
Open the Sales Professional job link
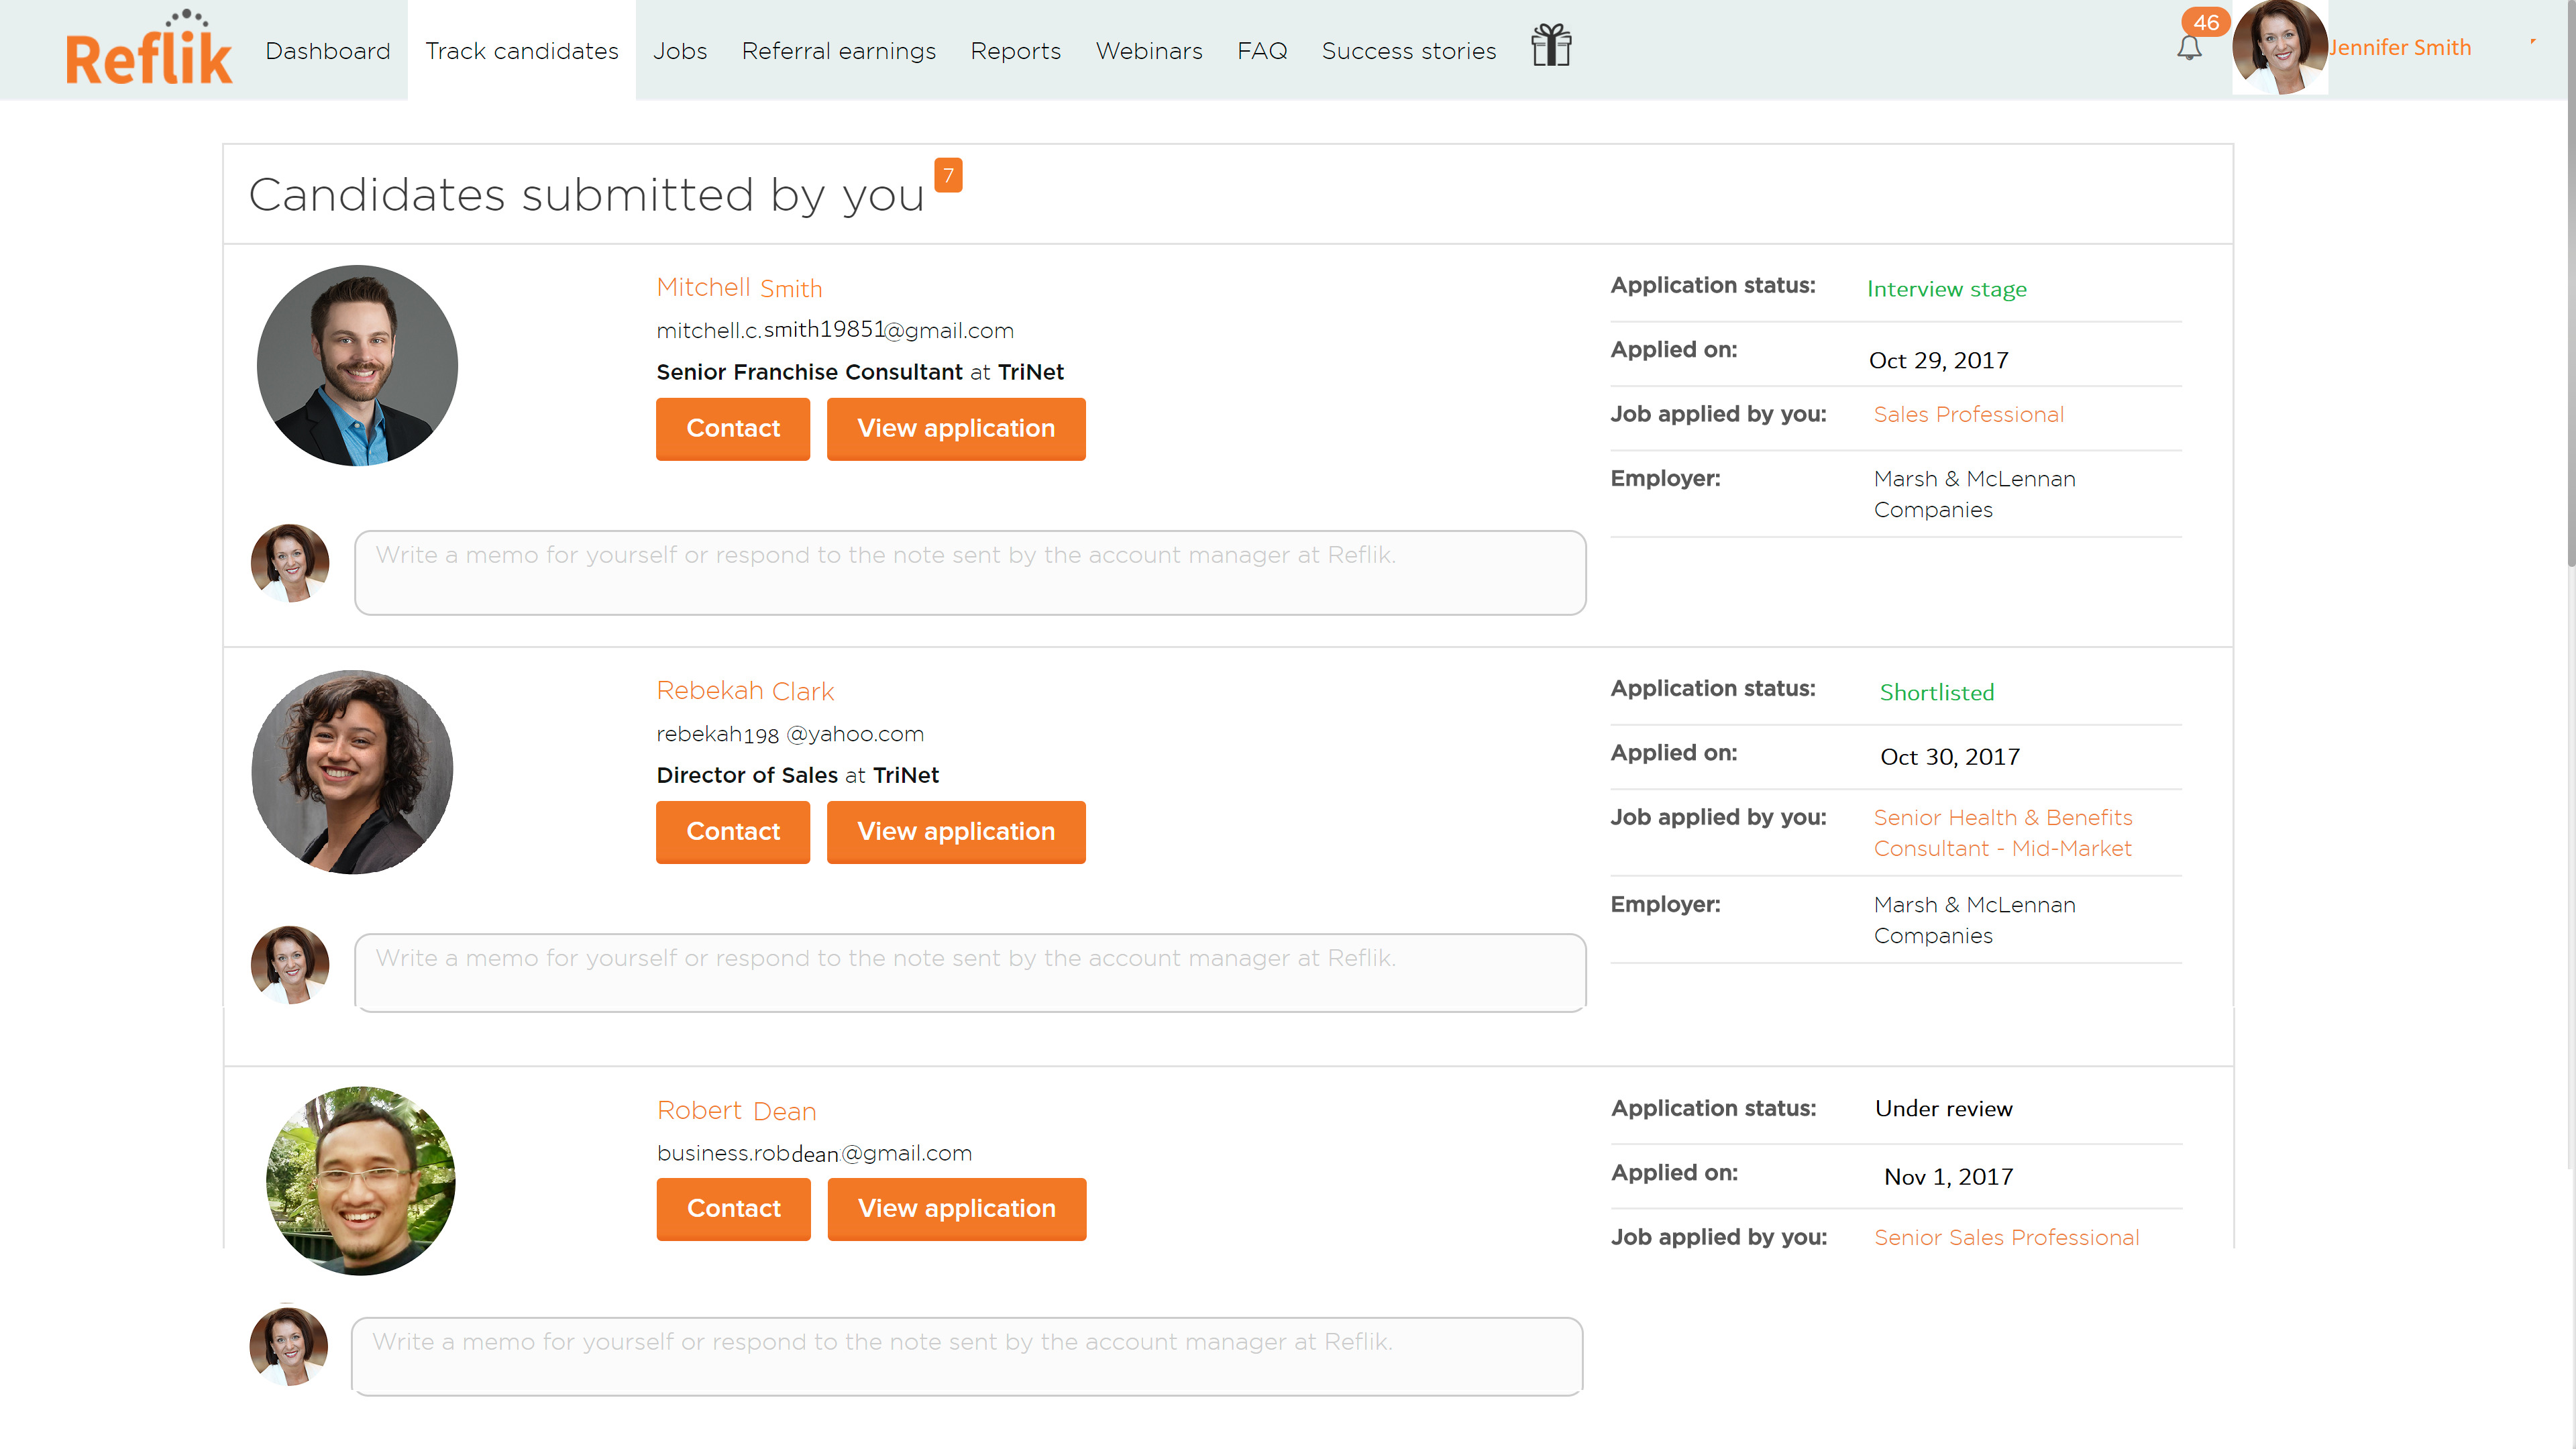[1968, 414]
